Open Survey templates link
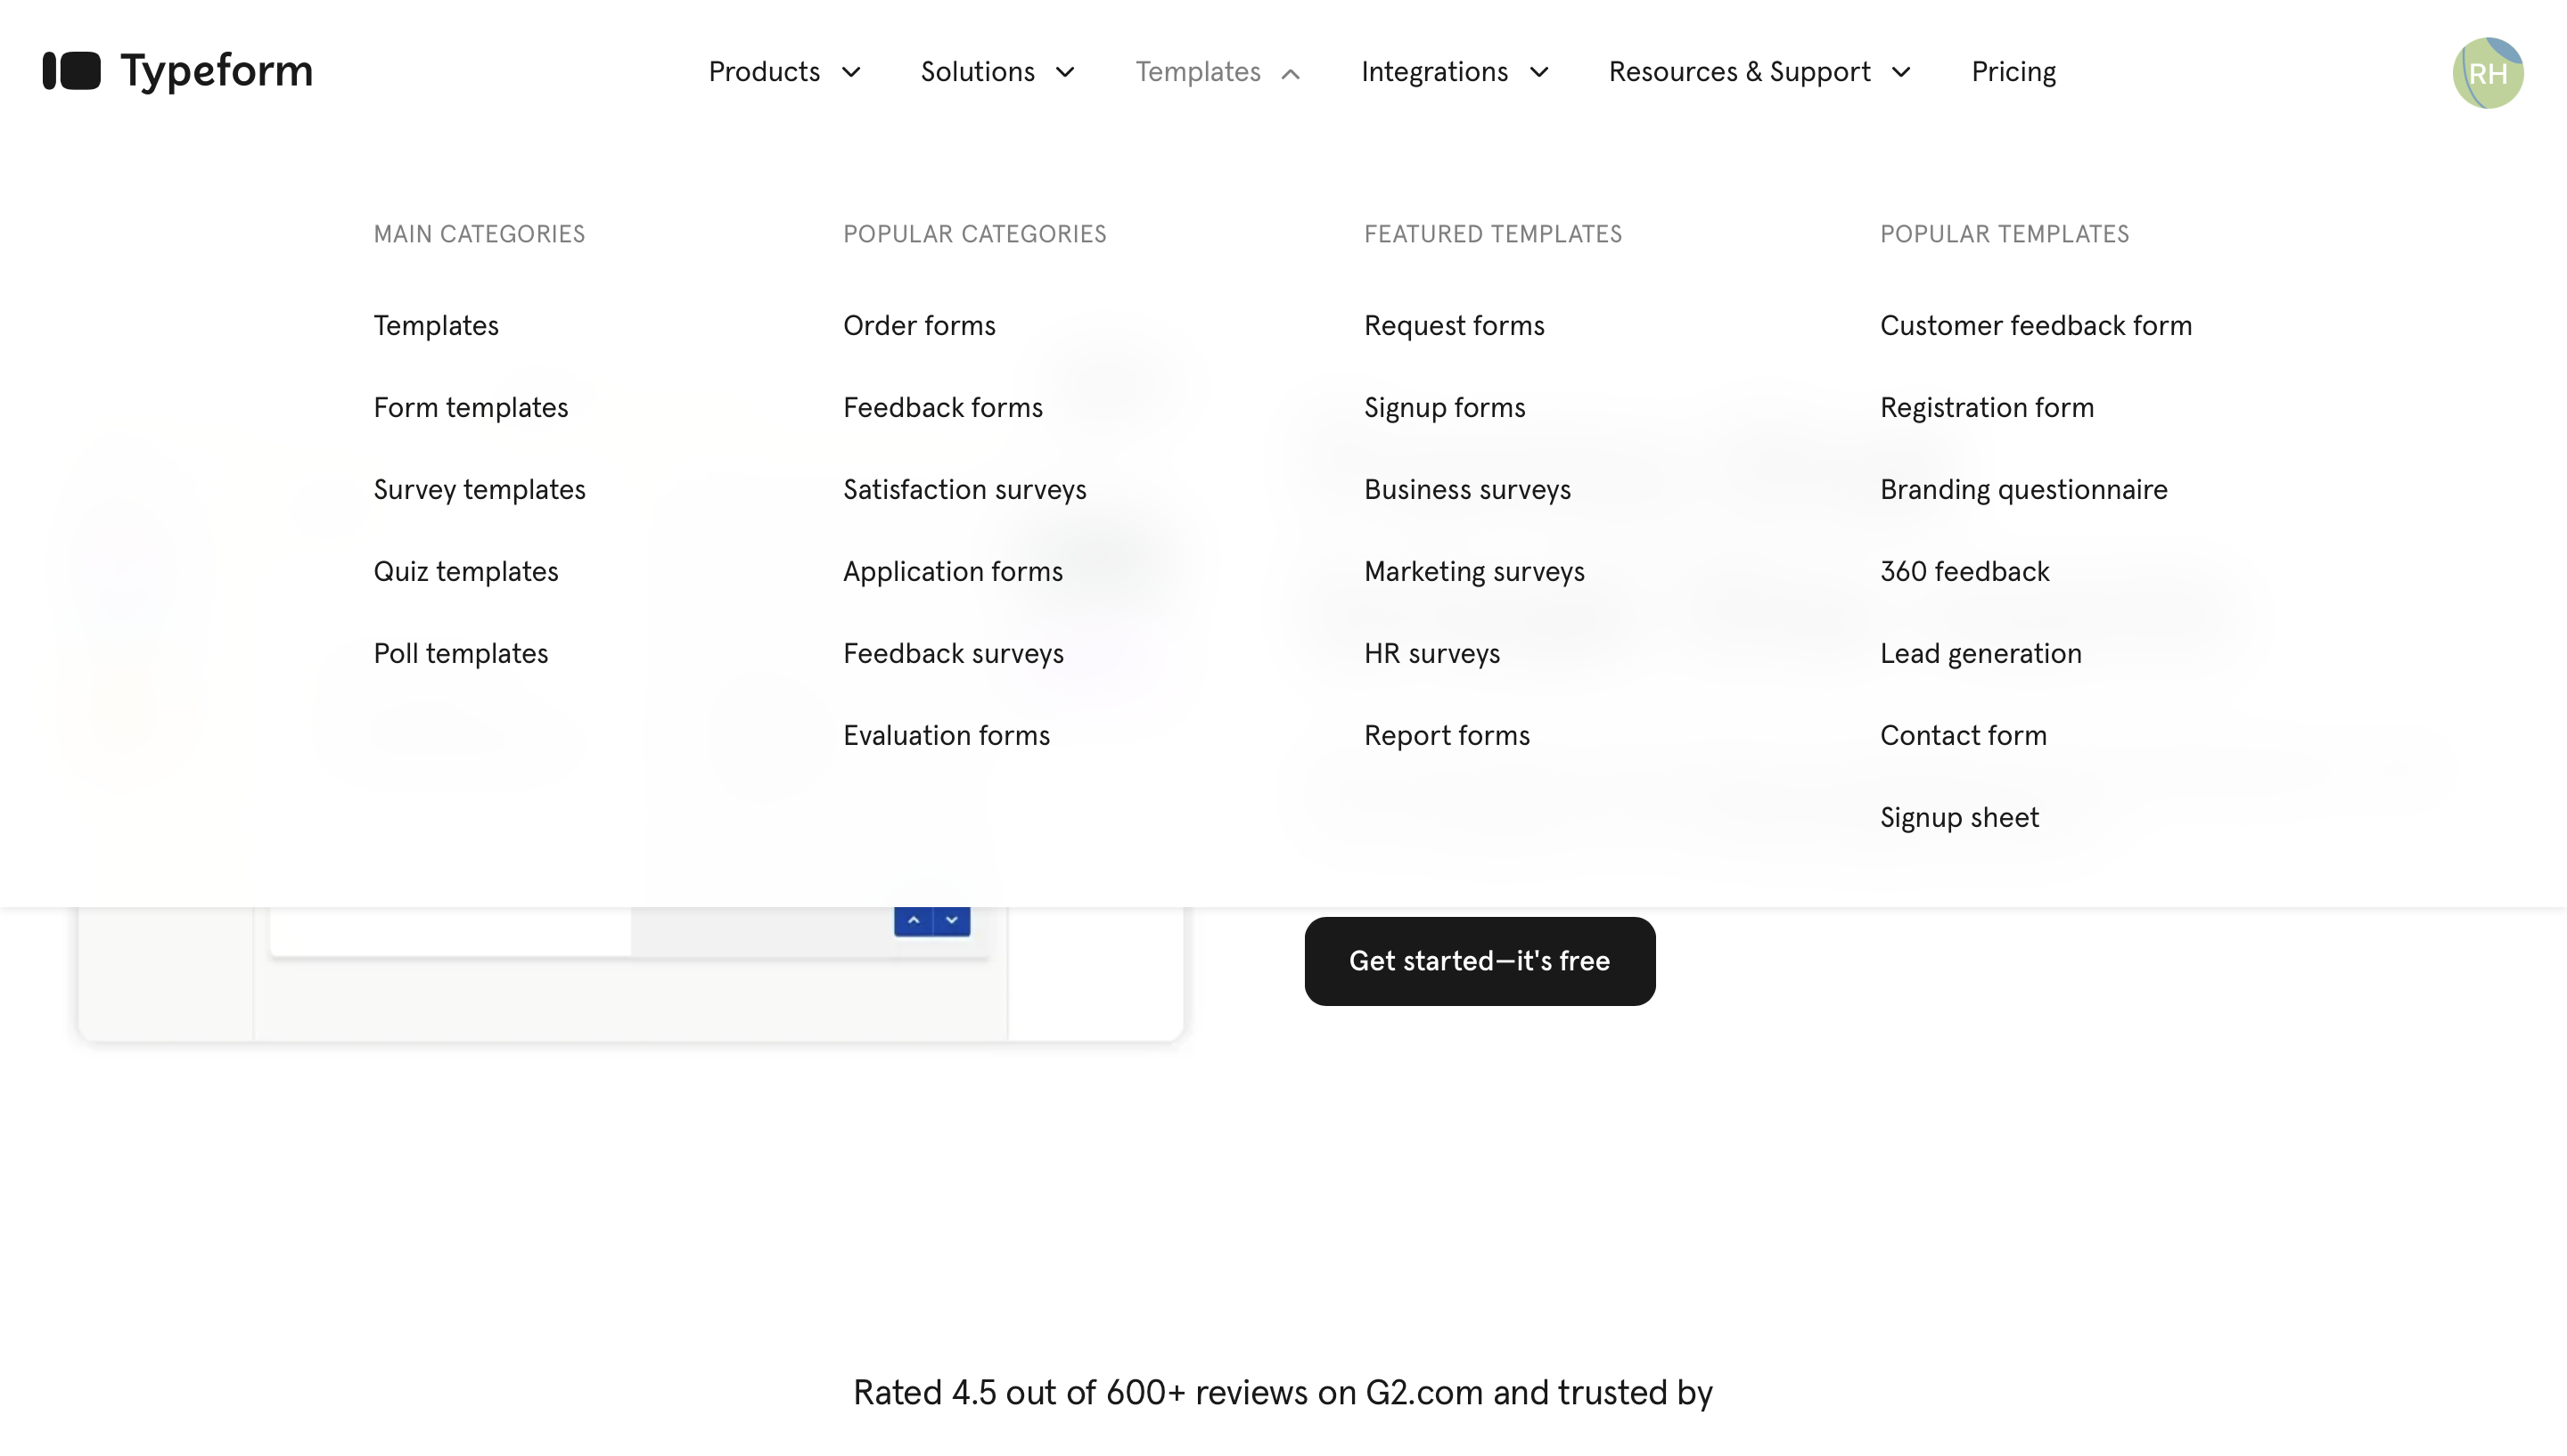 (x=479, y=490)
